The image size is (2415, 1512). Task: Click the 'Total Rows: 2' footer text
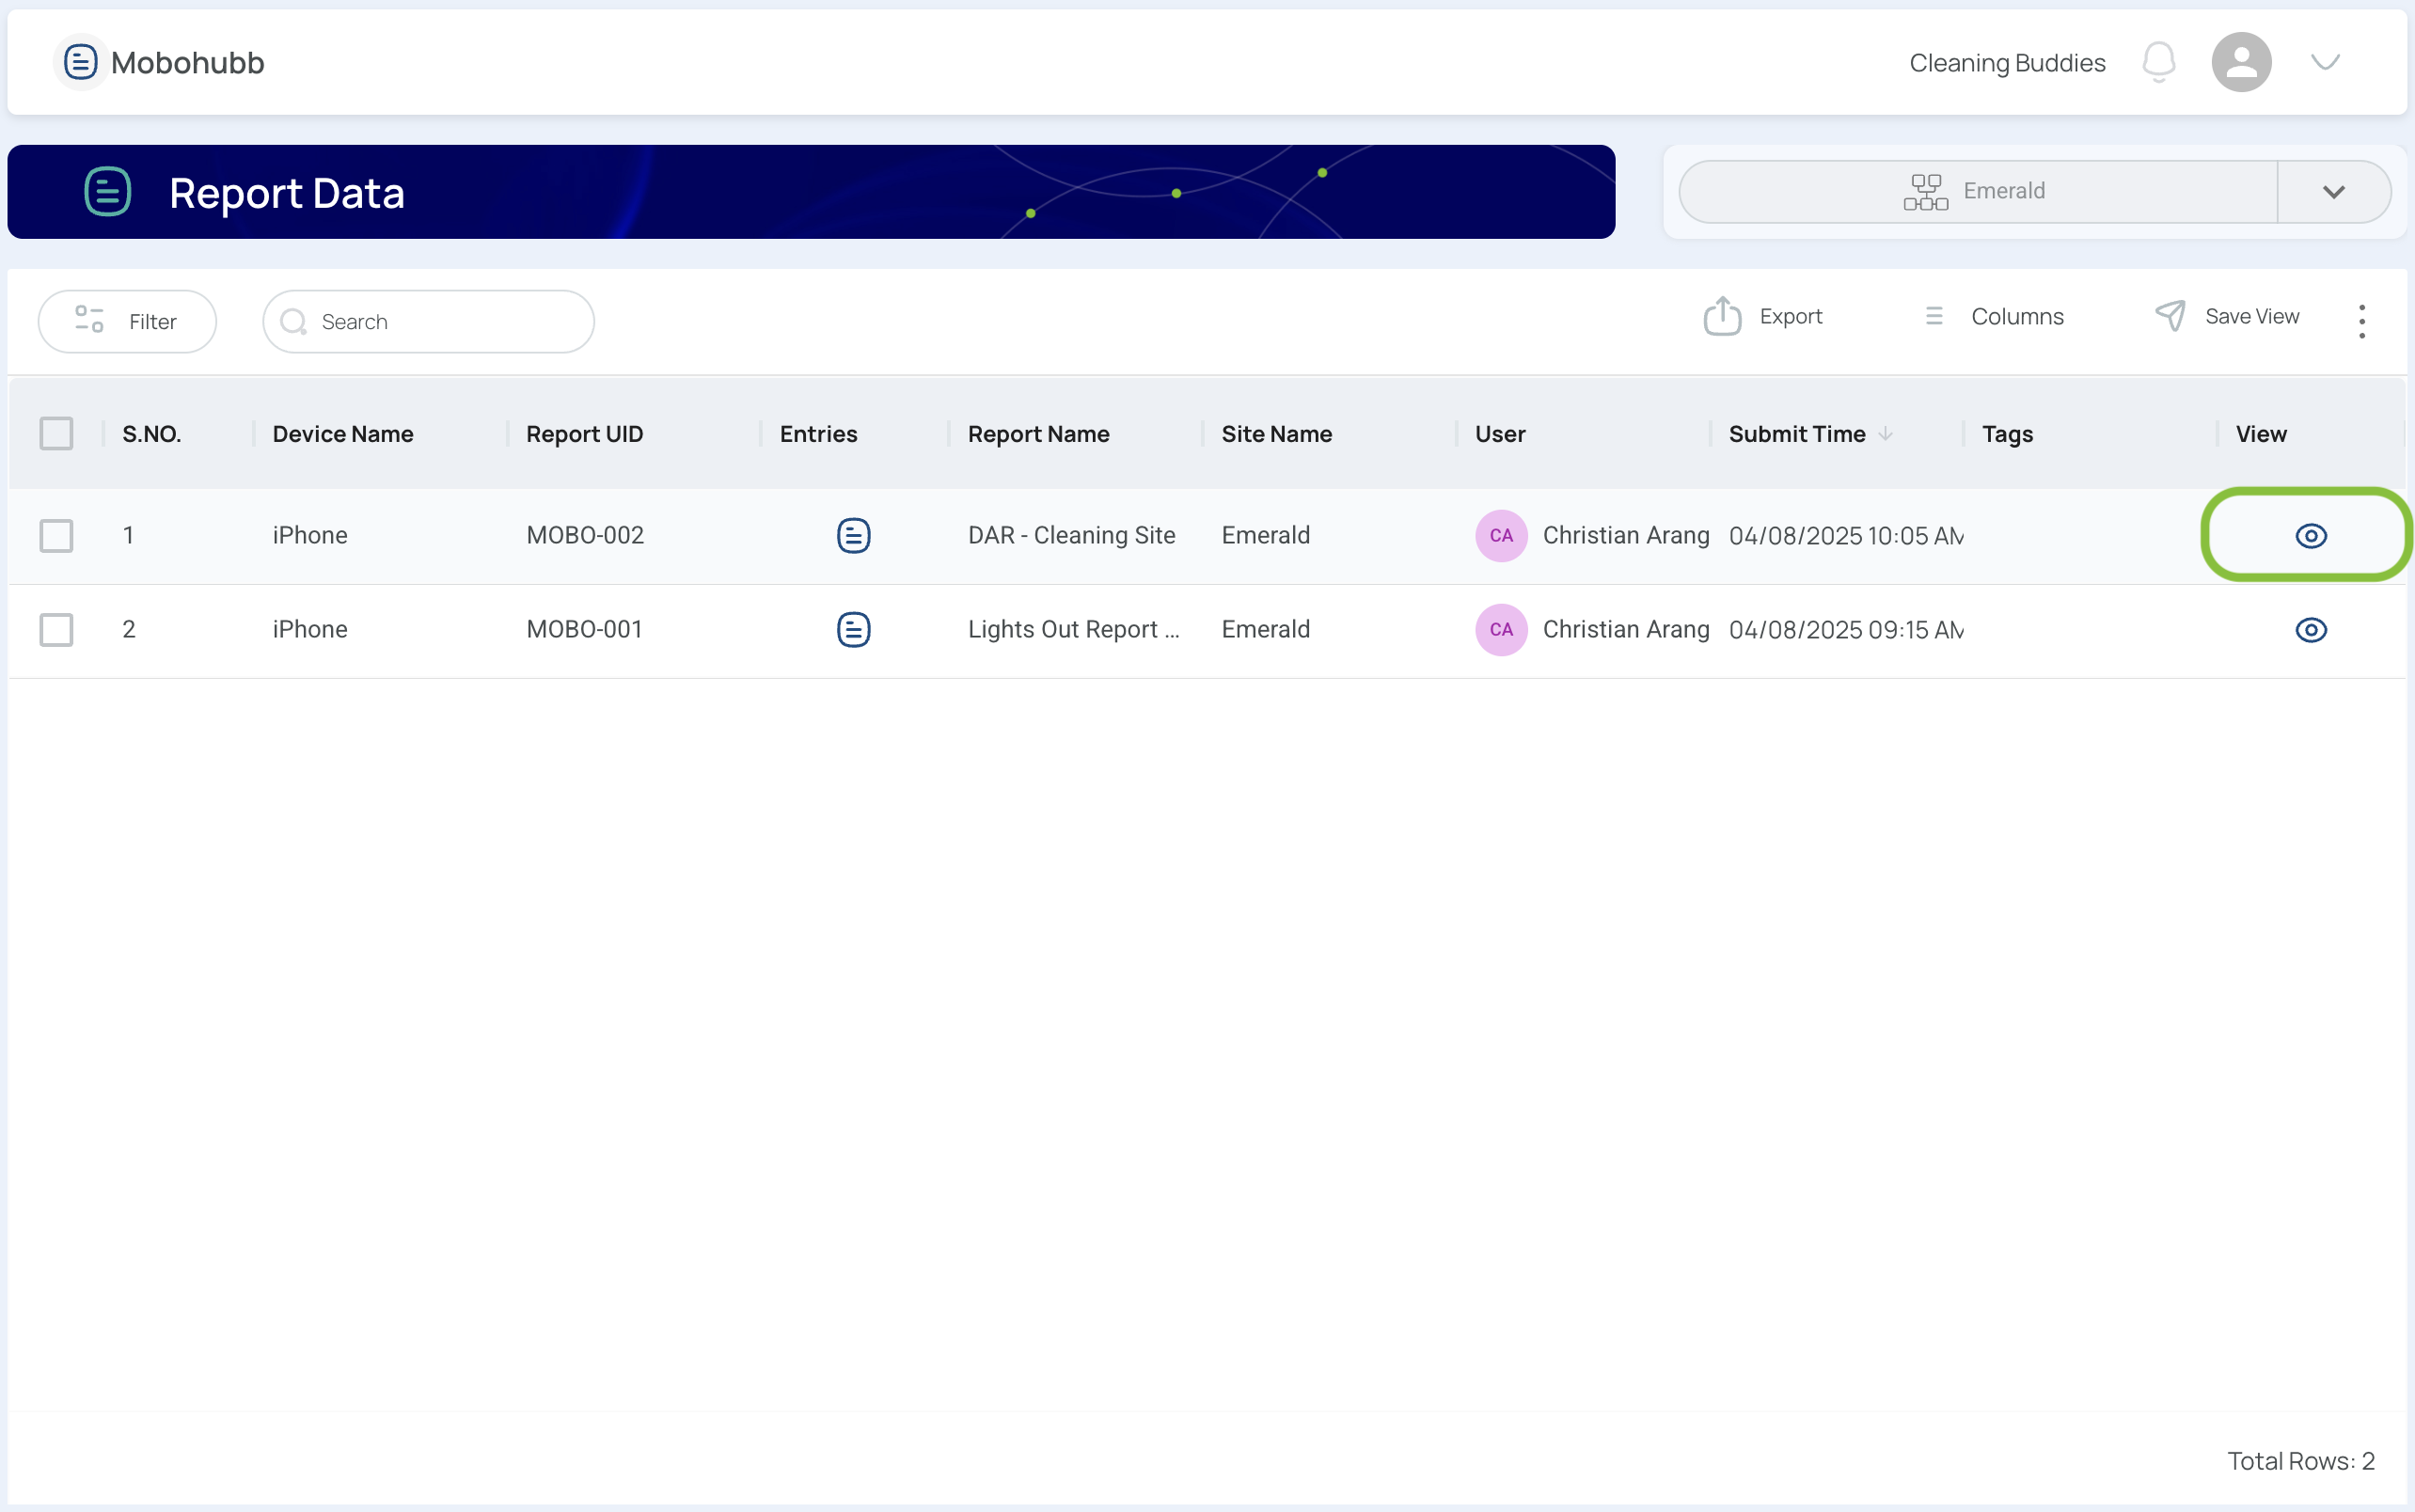tap(2300, 1461)
